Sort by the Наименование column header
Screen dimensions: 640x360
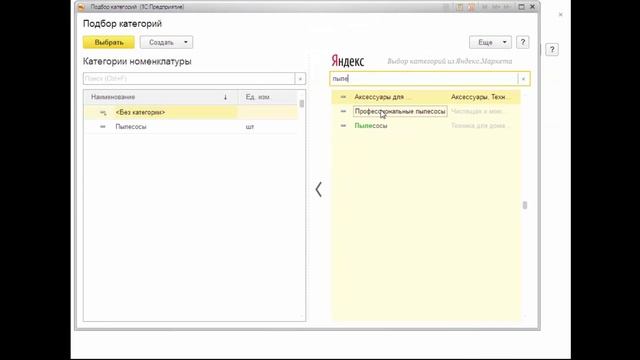click(160, 97)
